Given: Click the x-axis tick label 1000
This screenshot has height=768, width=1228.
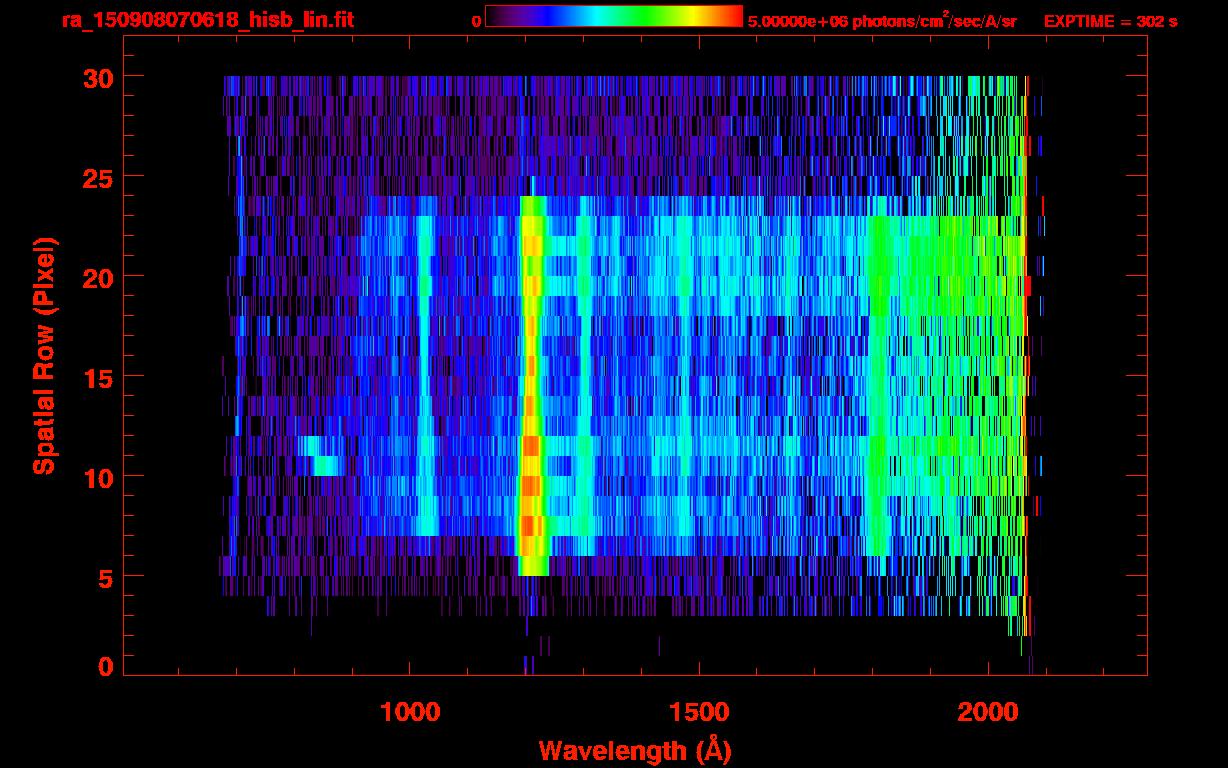Looking at the screenshot, I should pos(409,712).
